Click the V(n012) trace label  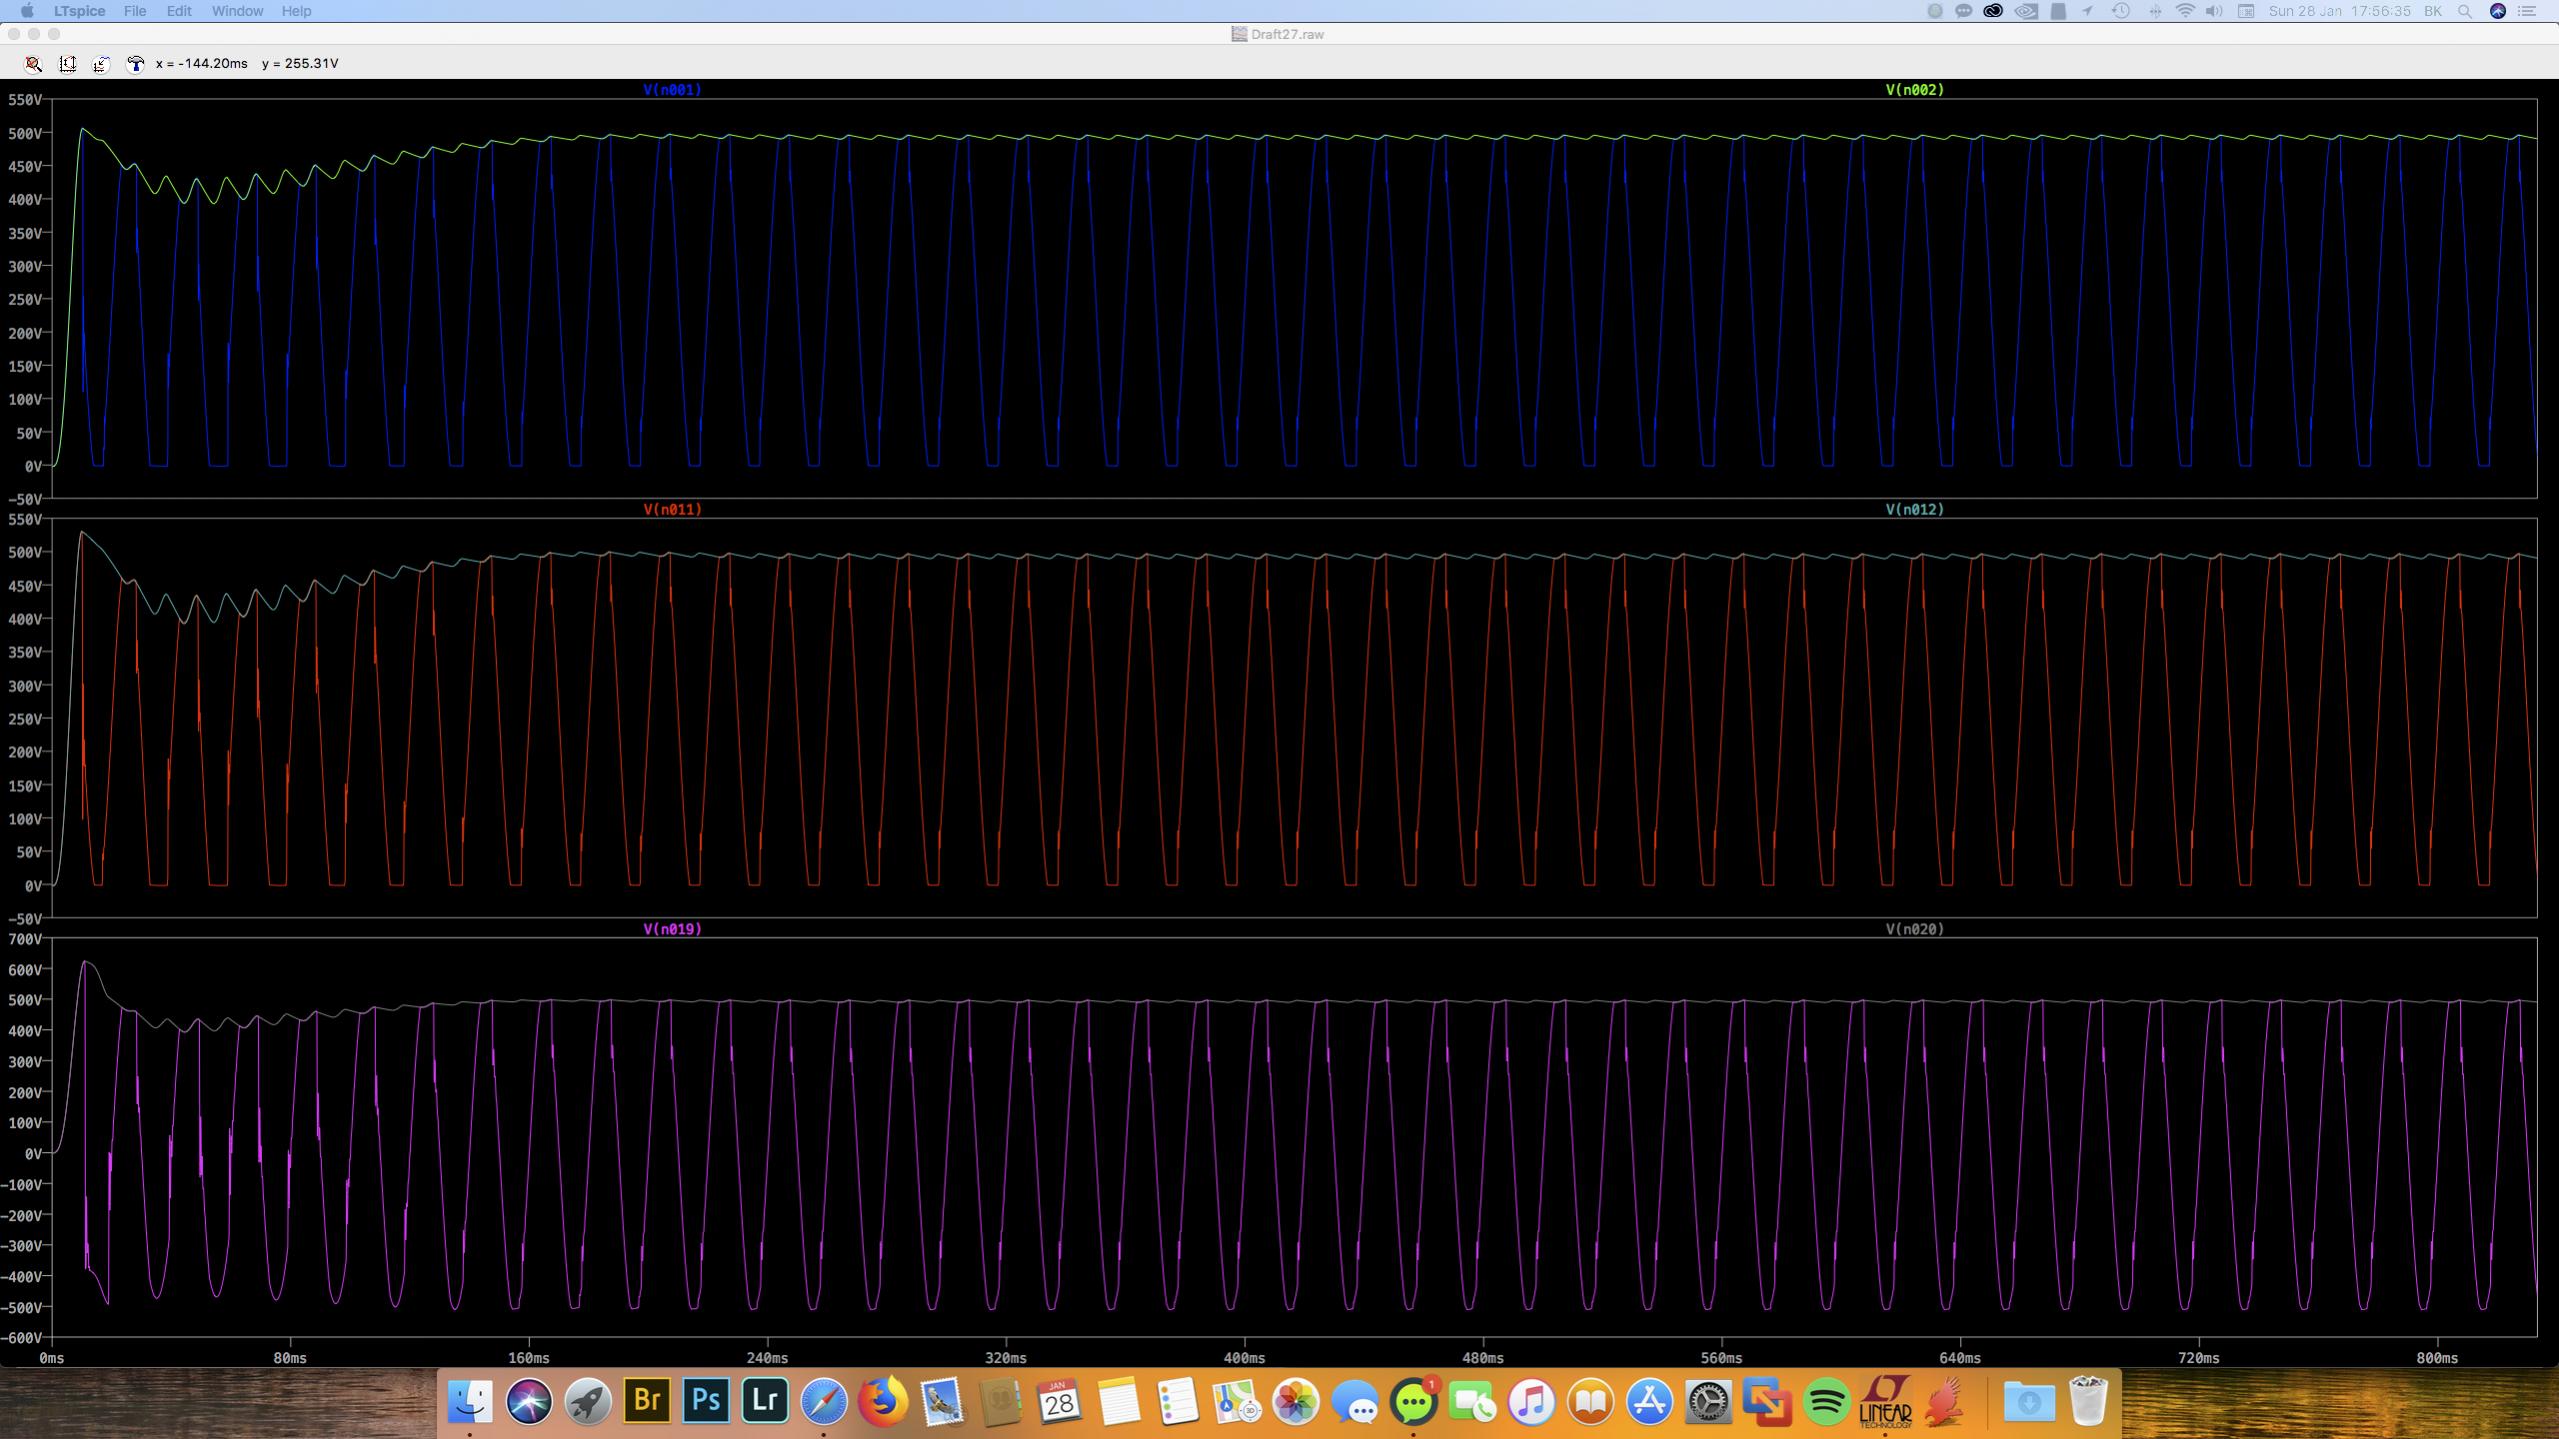[1914, 510]
